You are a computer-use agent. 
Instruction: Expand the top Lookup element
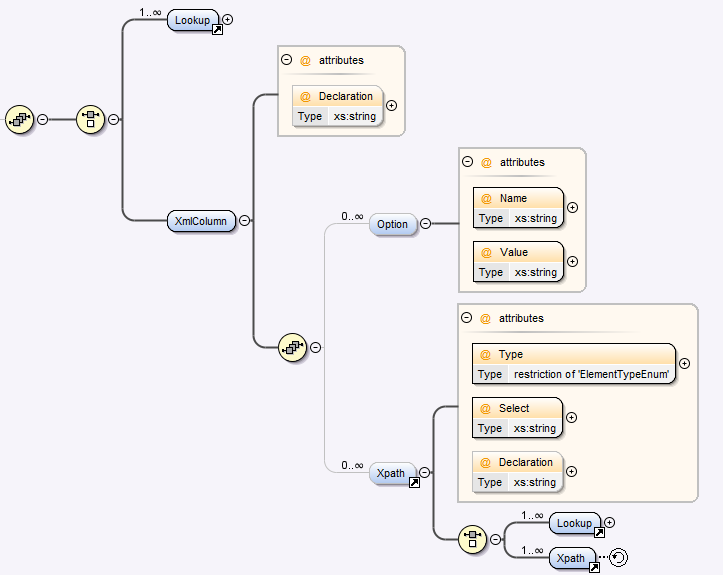tap(227, 19)
